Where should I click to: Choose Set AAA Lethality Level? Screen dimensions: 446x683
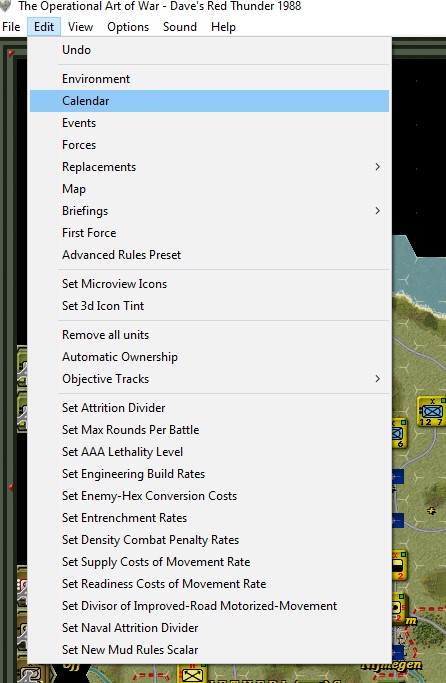pyautogui.click(x=209, y=452)
